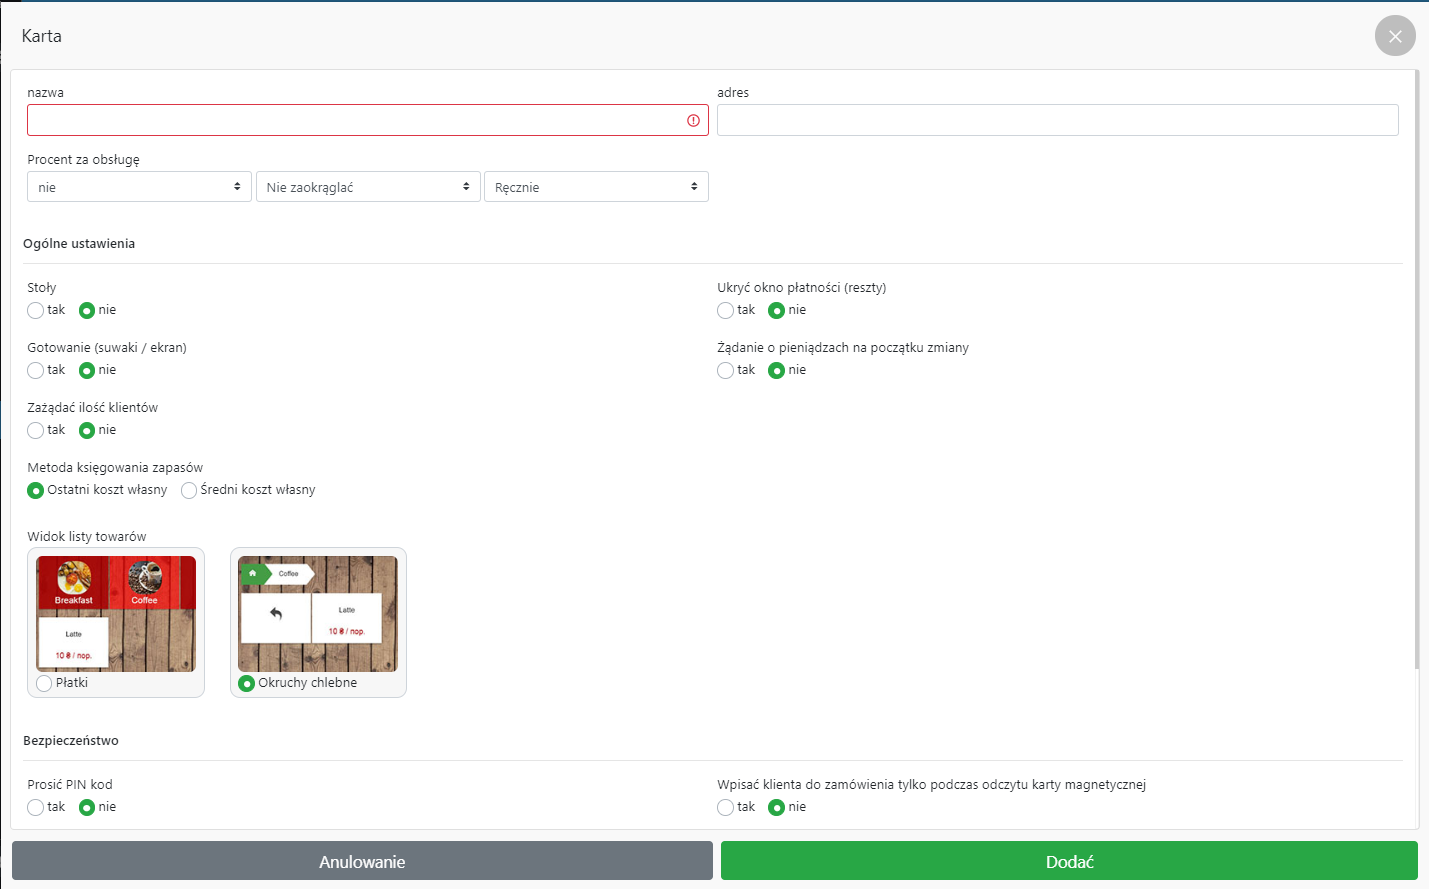1429x889 pixels.
Task: Select 'tak' for Zażądać ilość klientów
Action: [36, 430]
